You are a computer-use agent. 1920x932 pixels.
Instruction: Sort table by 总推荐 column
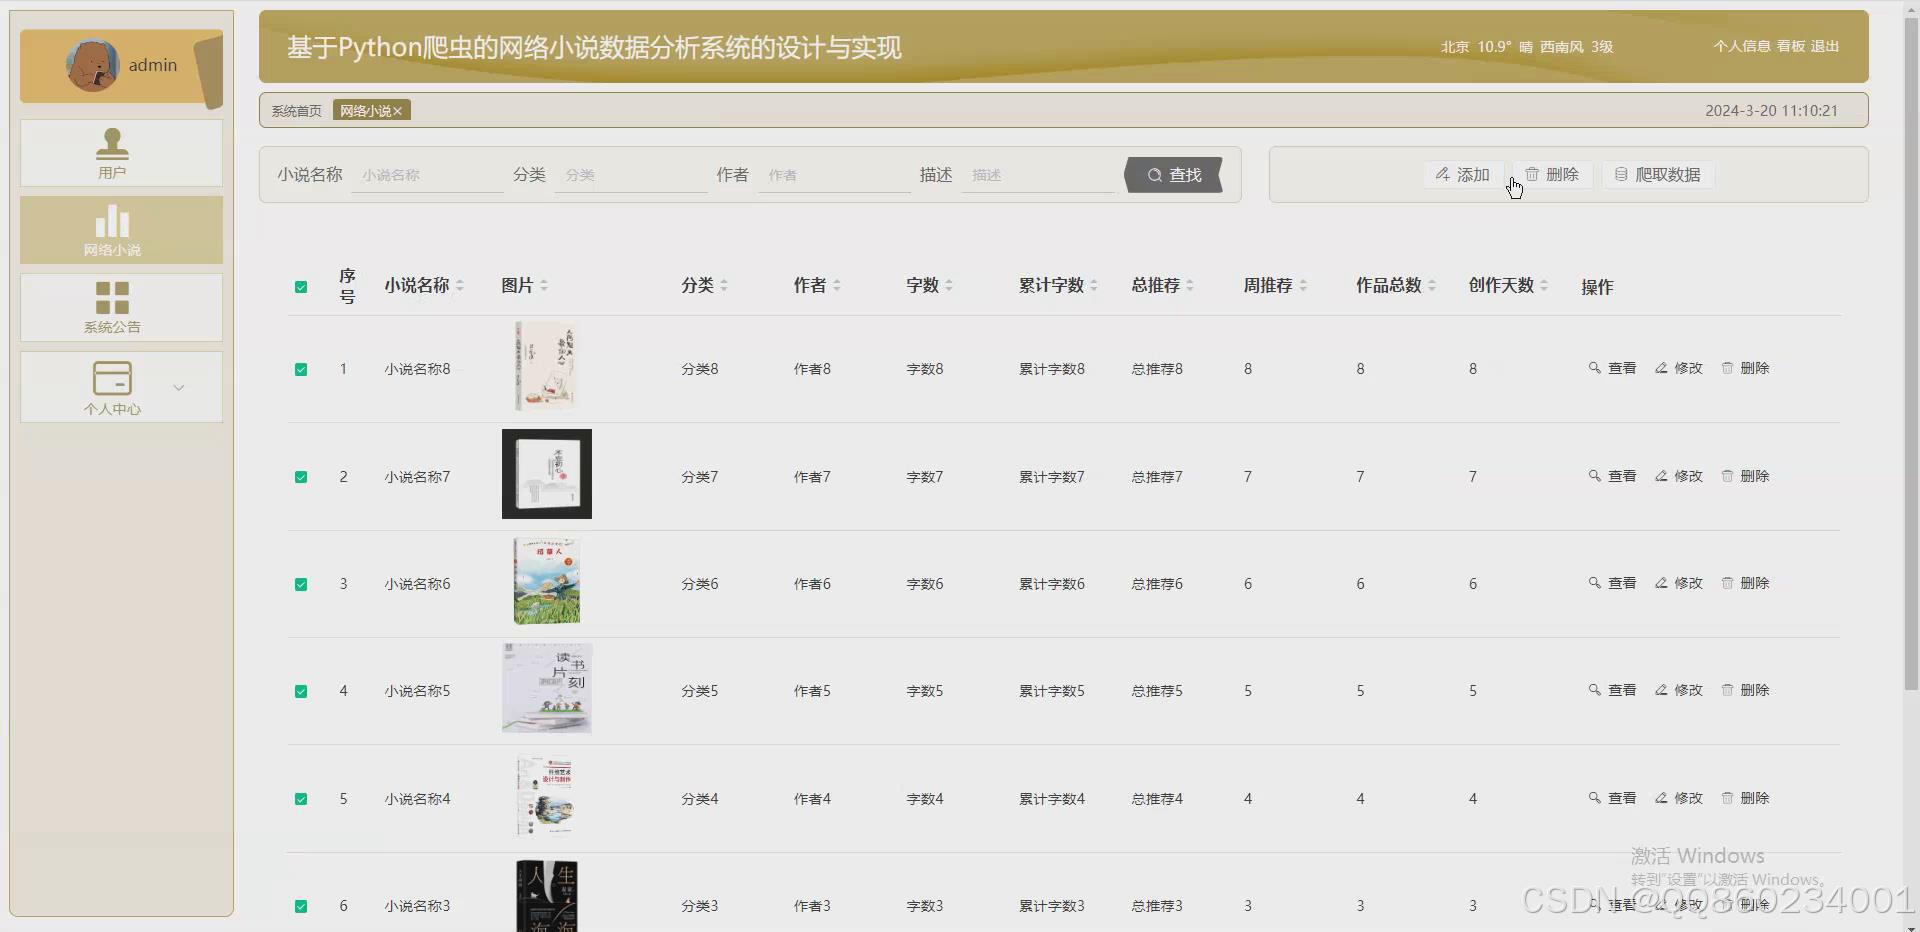1190,286
